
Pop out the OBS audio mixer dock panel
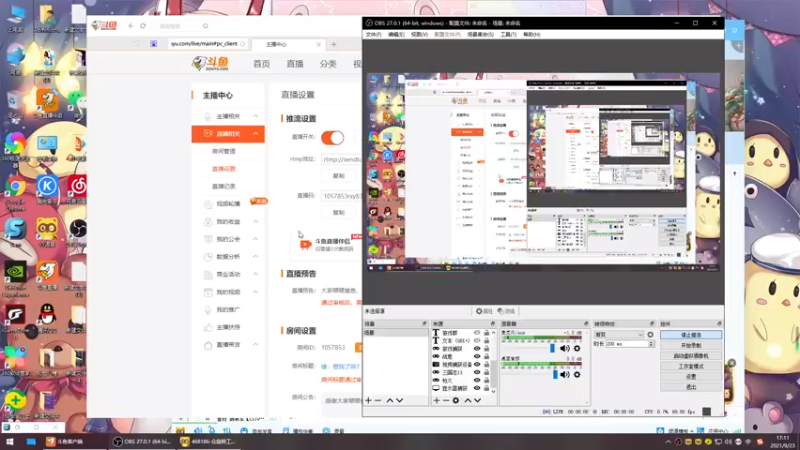pos(586,324)
